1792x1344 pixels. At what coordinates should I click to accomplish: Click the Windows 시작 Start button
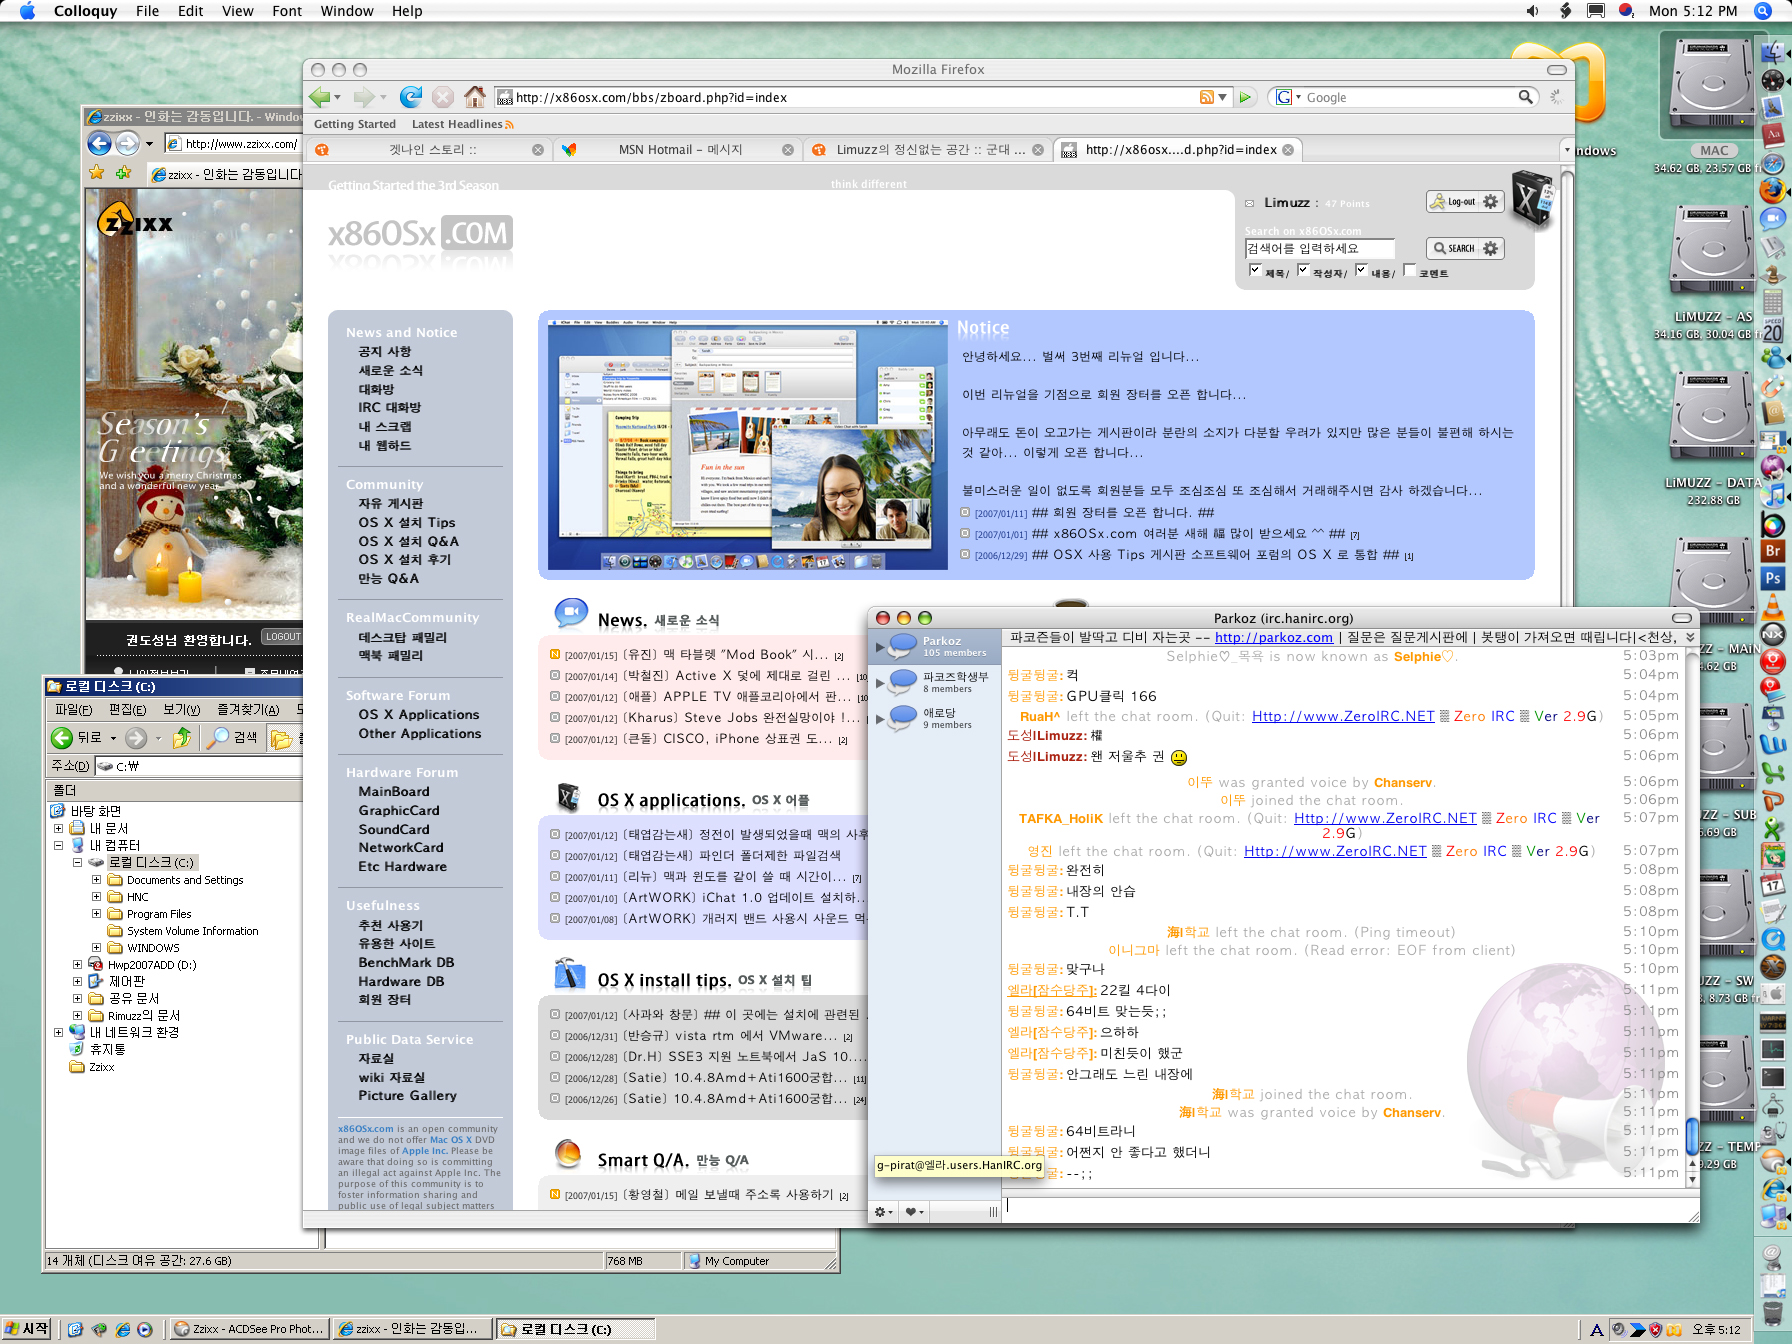coord(27,1329)
